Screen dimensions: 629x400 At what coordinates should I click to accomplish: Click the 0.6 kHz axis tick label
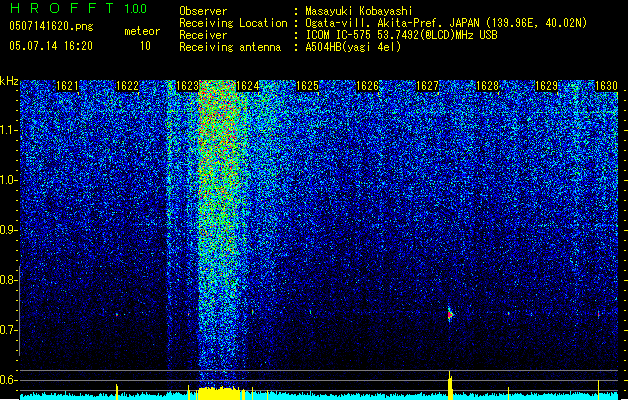7,380
